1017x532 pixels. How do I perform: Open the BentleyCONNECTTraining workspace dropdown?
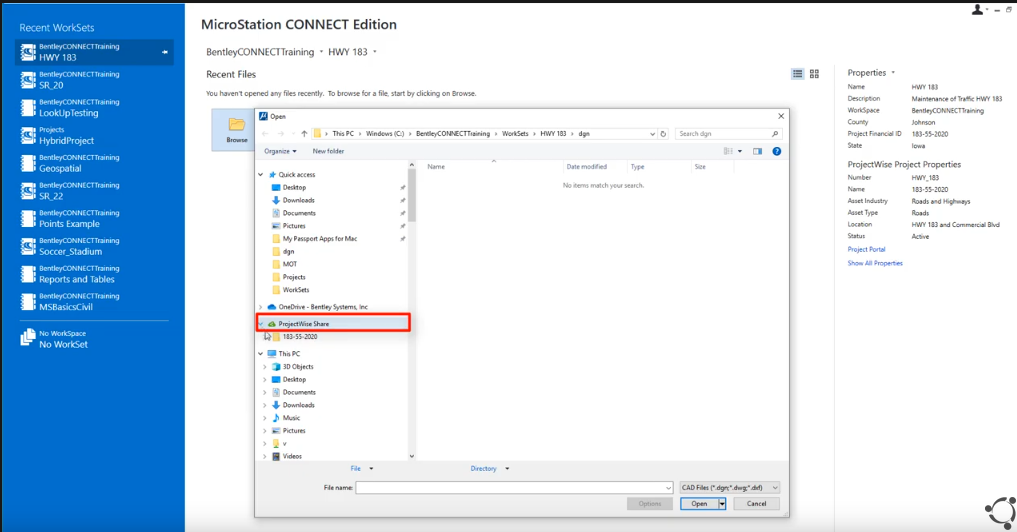pos(321,52)
